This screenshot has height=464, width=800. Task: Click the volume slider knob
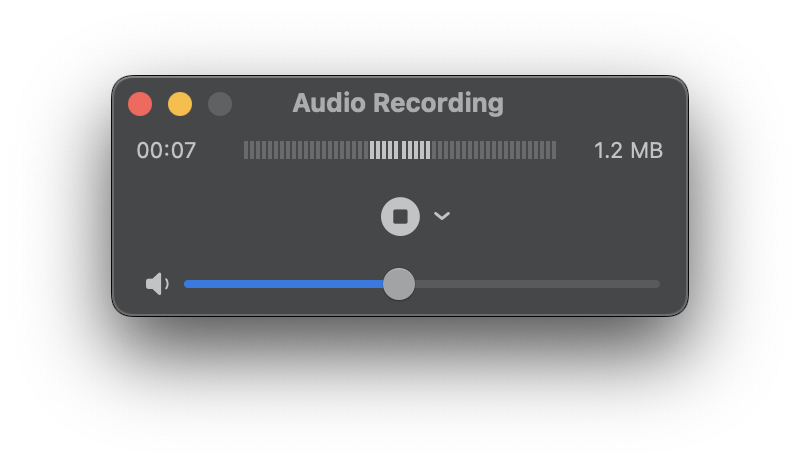[x=399, y=284]
